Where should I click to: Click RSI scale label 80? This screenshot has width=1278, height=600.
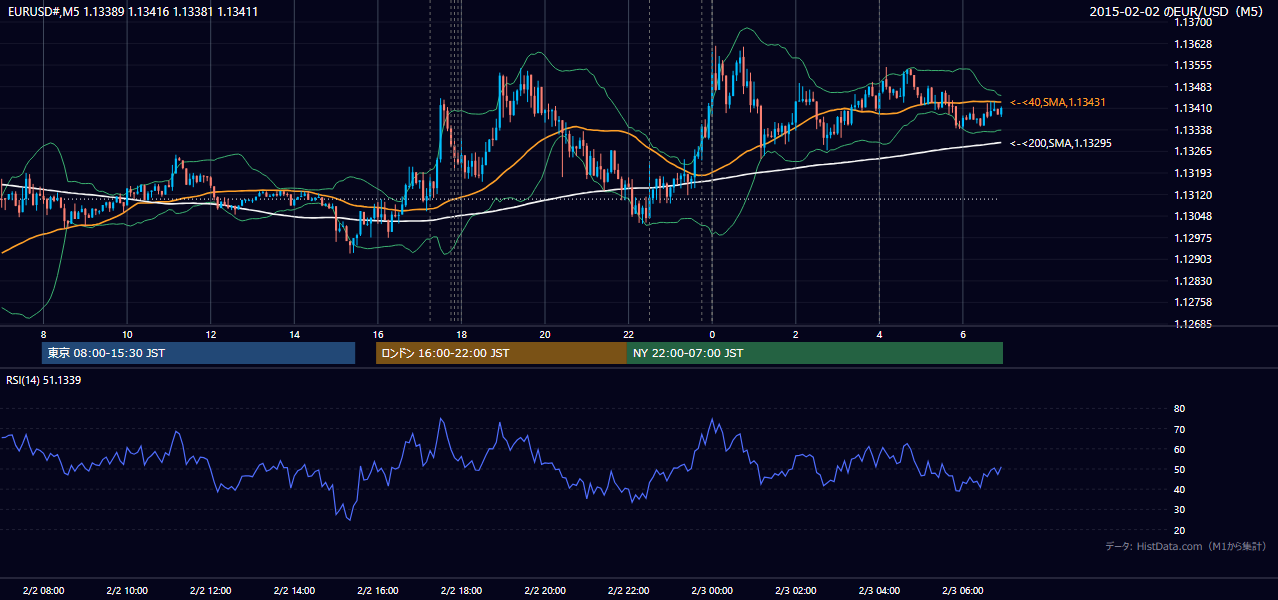pos(1179,409)
